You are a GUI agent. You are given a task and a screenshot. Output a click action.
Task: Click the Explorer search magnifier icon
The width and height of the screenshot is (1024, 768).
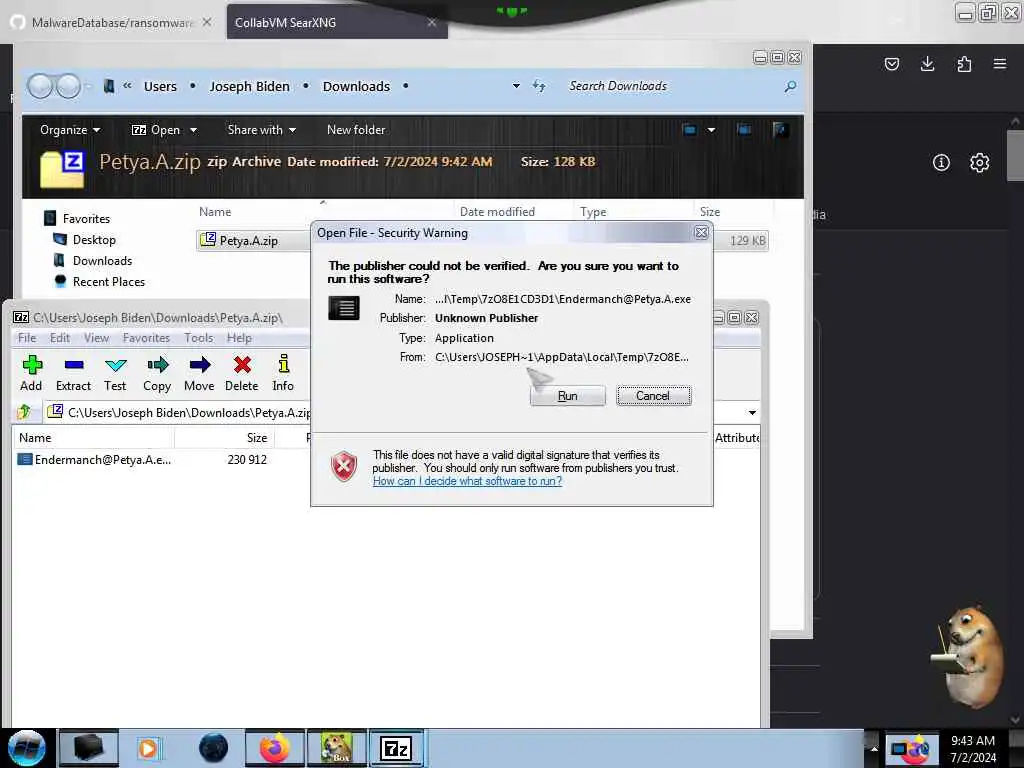tap(790, 86)
